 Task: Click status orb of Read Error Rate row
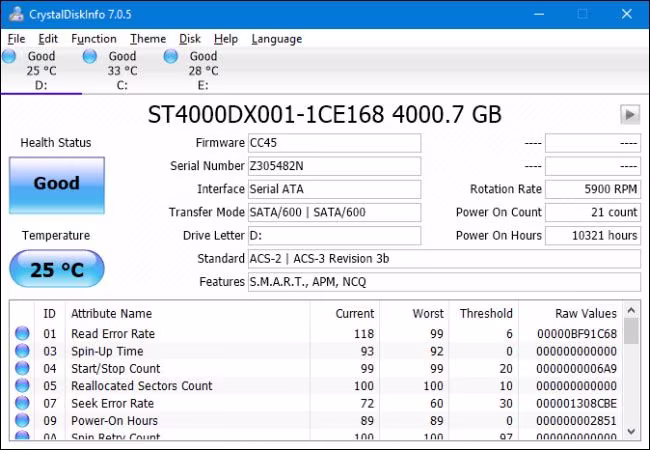pyautogui.click(x=22, y=333)
